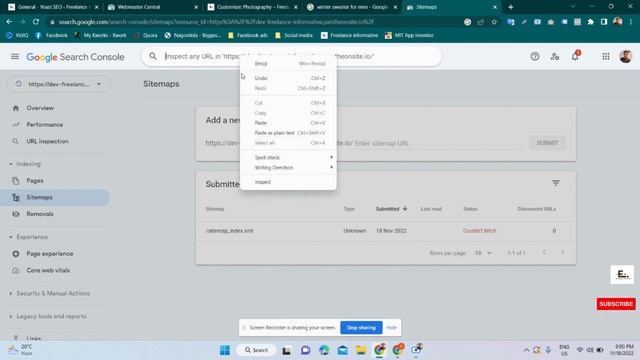The image size is (640, 360).
Task: Choose Paste as plain text
Action: coord(288,133)
